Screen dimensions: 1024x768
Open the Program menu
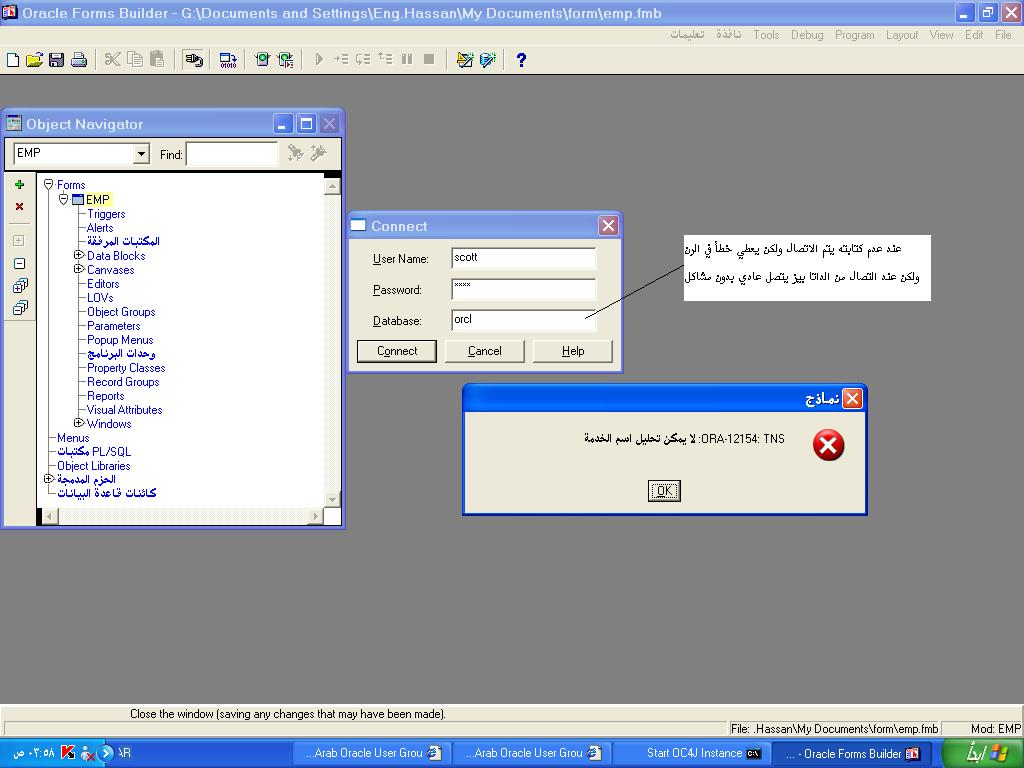854,35
